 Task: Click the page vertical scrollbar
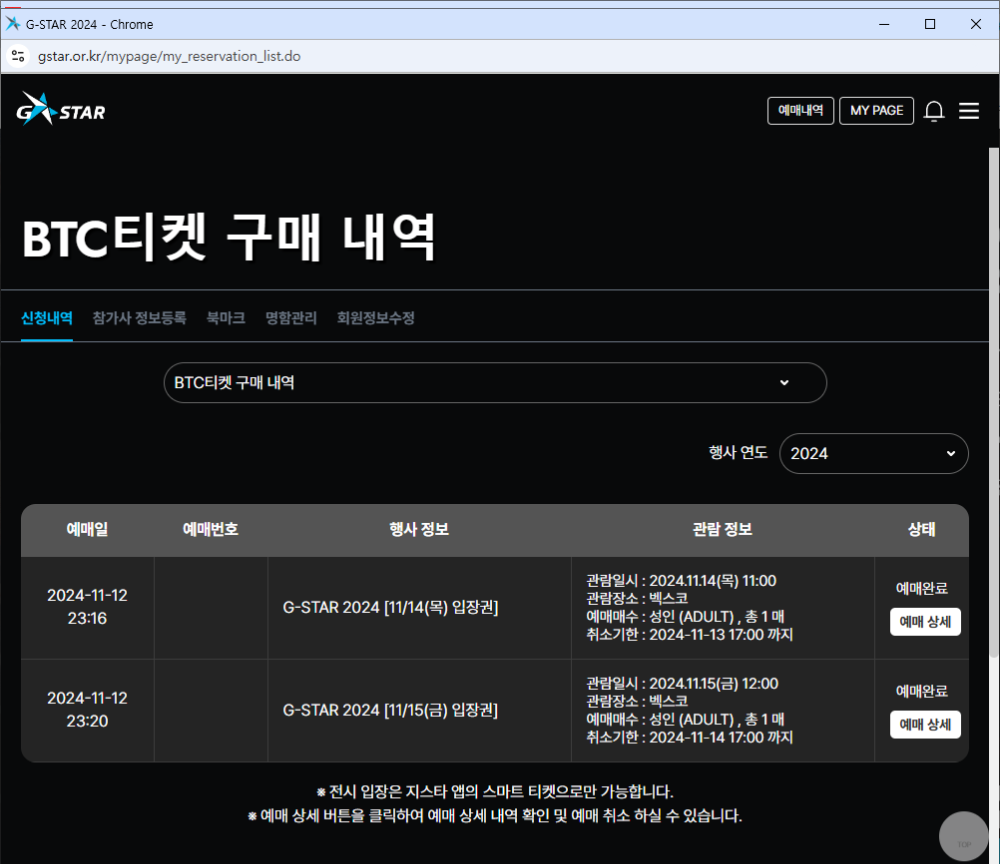pos(994,402)
